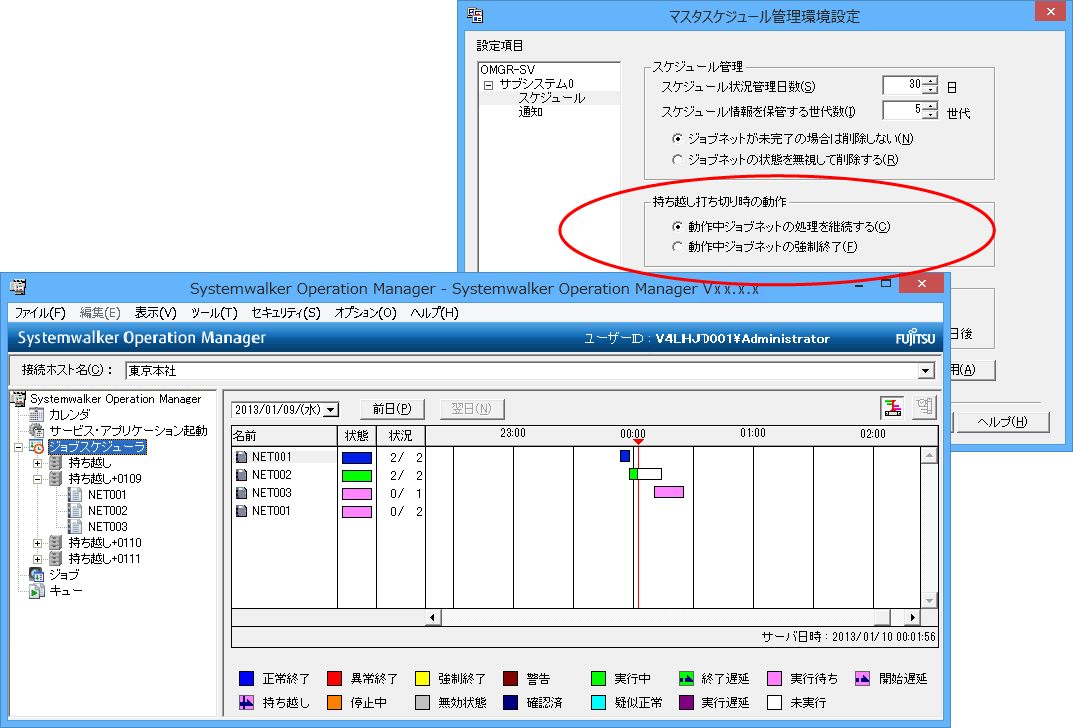This screenshot has width=1073, height=728.
Task: Open the セキュリティ(S) menu
Action: click(x=286, y=313)
